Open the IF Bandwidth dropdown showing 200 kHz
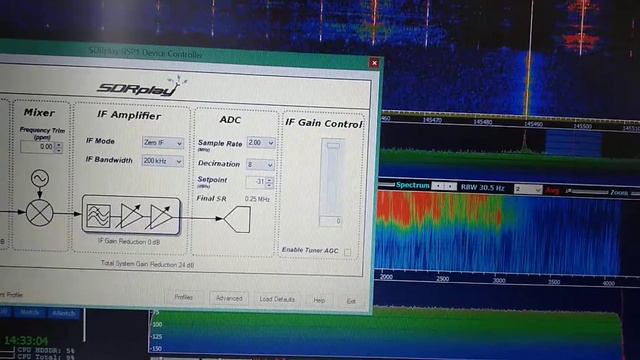The height and width of the screenshot is (360, 640). point(162,161)
